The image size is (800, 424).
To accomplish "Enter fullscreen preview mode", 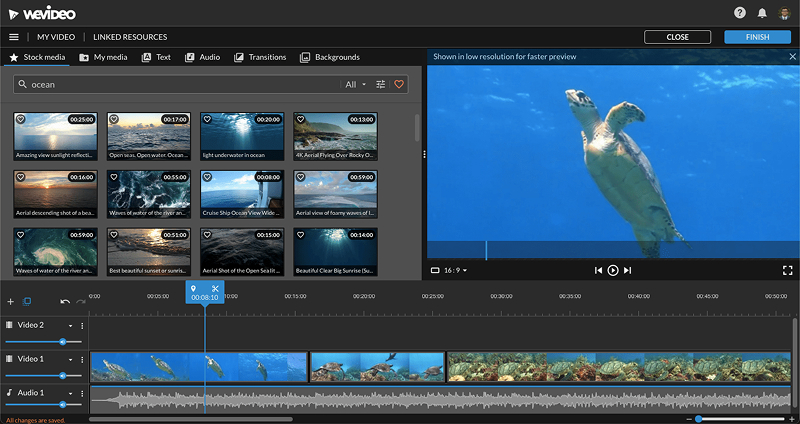I will (787, 270).
